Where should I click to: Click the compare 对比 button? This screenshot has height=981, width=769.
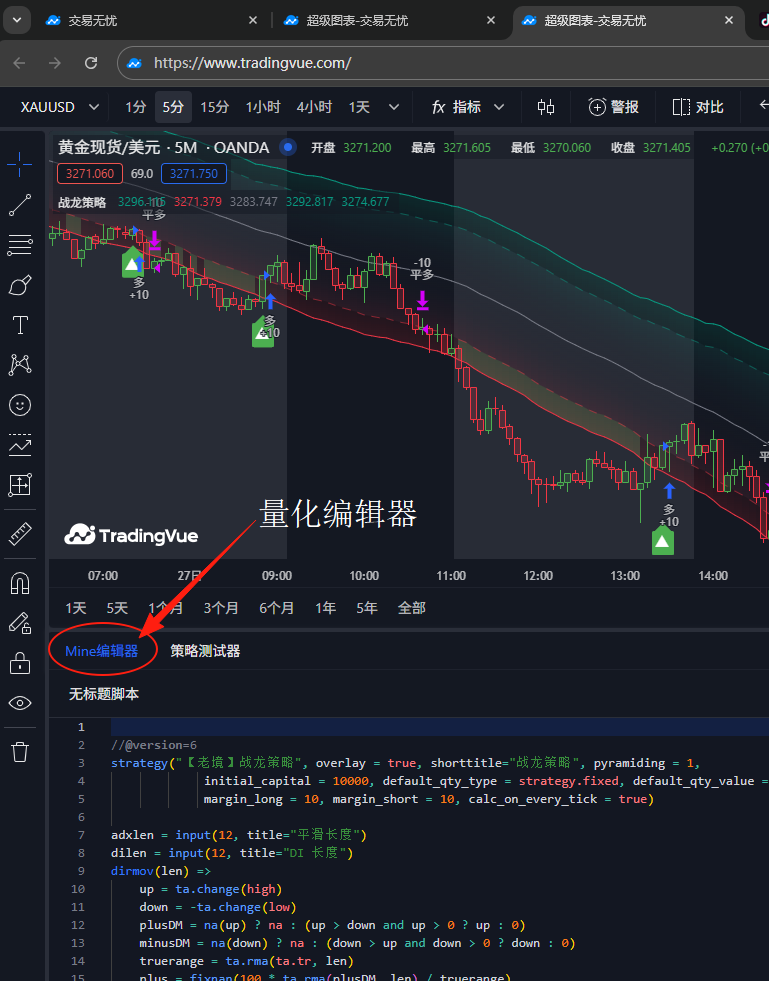click(698, 107)
